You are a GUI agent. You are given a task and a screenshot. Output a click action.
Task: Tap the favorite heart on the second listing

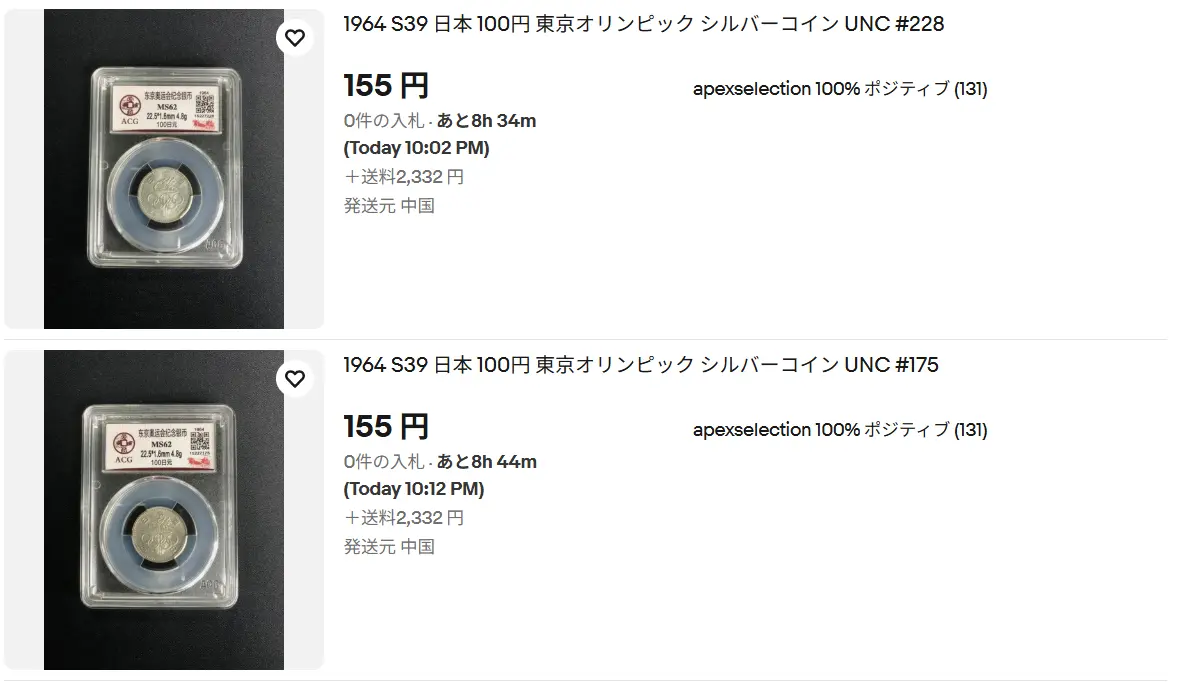(x=295, y=379)
